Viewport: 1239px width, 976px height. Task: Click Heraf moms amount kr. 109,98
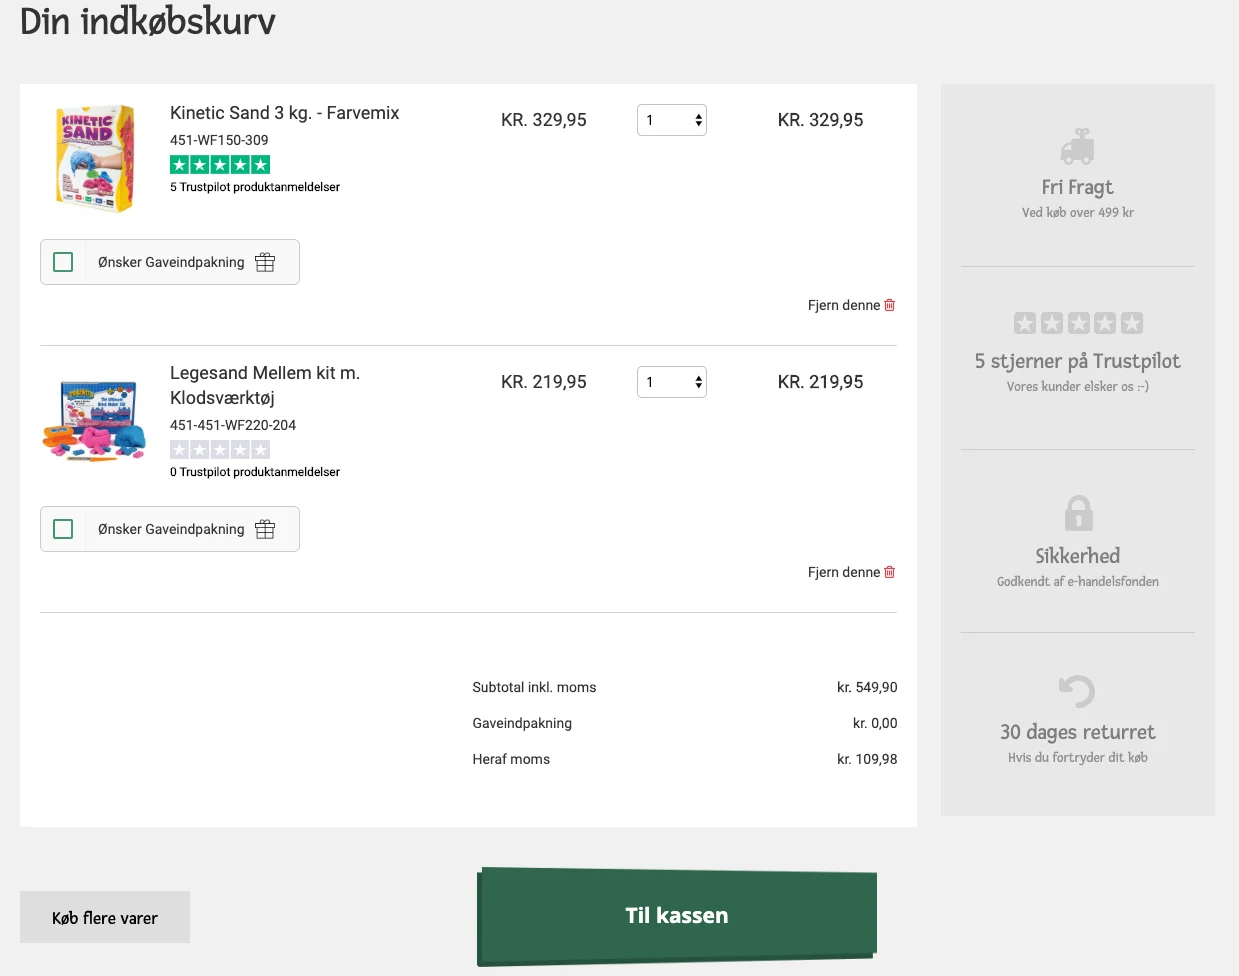coord(867,759)
